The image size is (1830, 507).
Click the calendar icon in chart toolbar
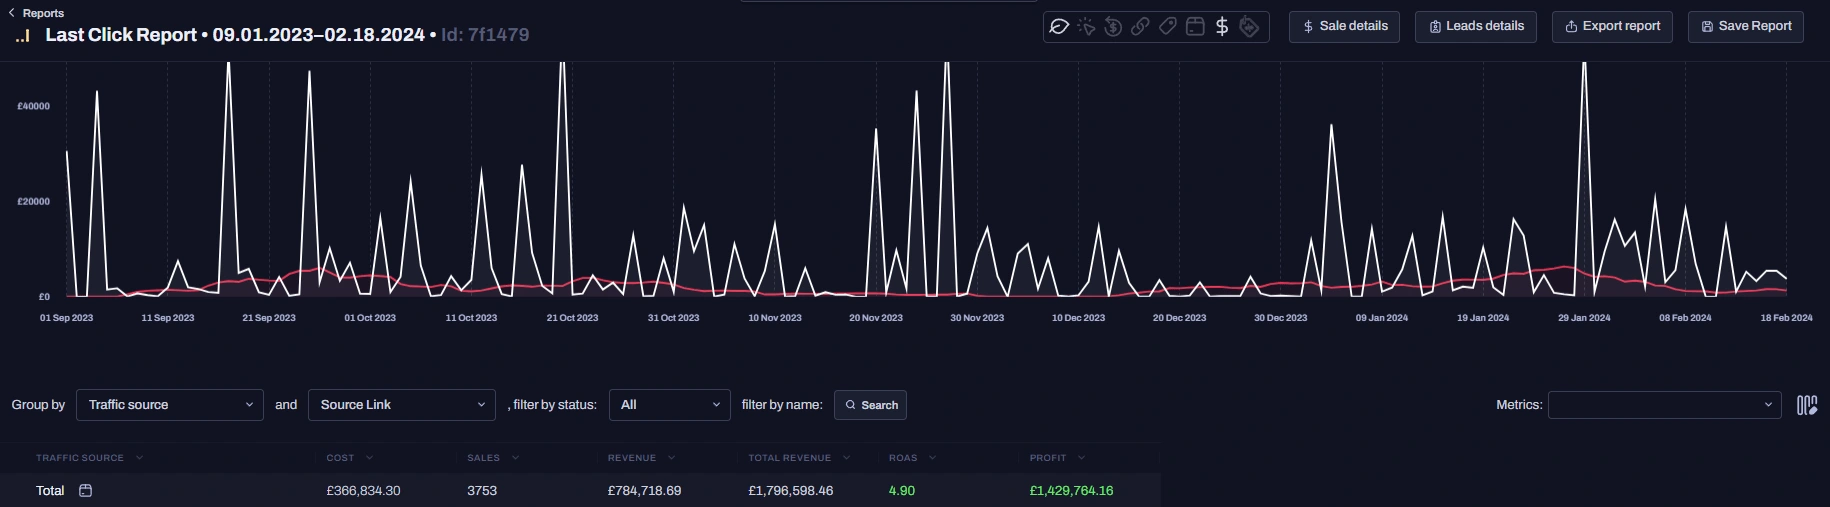pyautogui.click(x=1195, y=27)
